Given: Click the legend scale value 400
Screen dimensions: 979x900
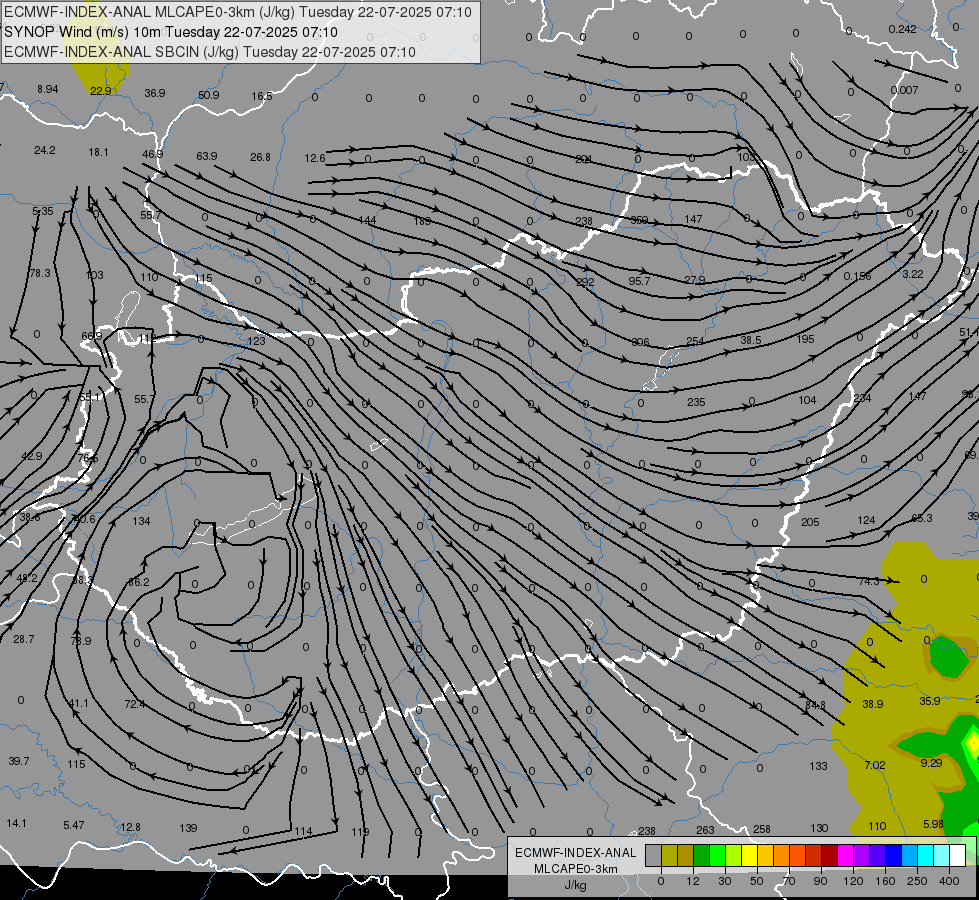Looking at the screenshot, I should (949, 881).
